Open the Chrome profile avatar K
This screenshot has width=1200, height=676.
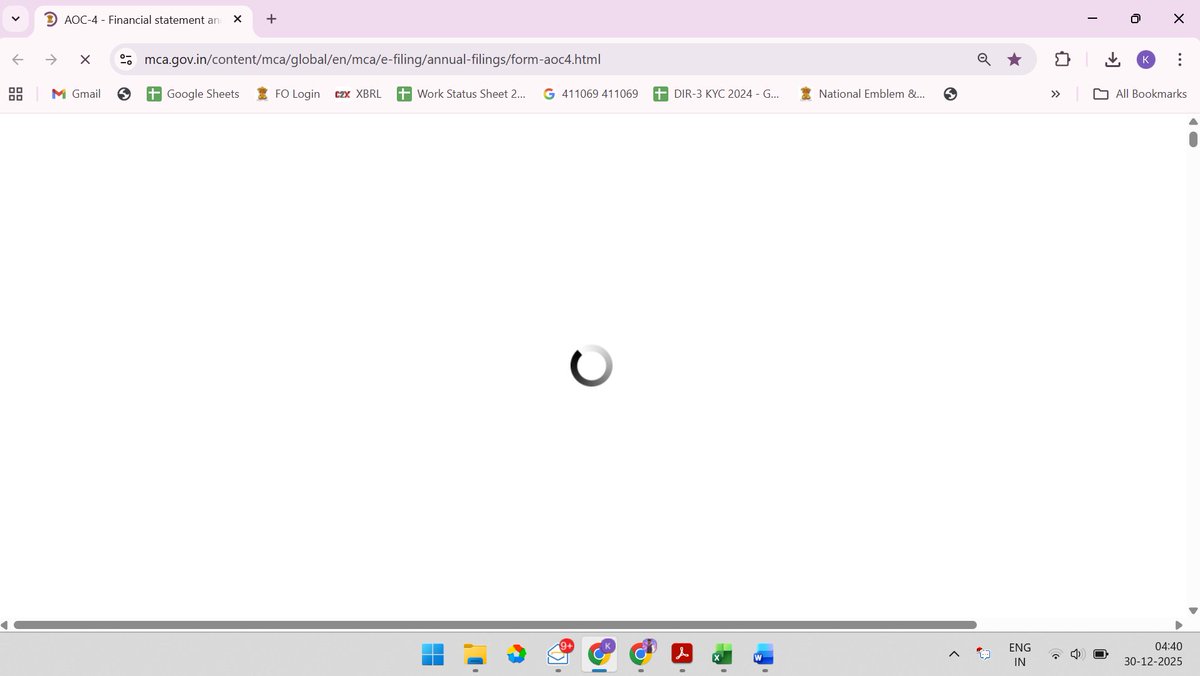[1146, 60]
